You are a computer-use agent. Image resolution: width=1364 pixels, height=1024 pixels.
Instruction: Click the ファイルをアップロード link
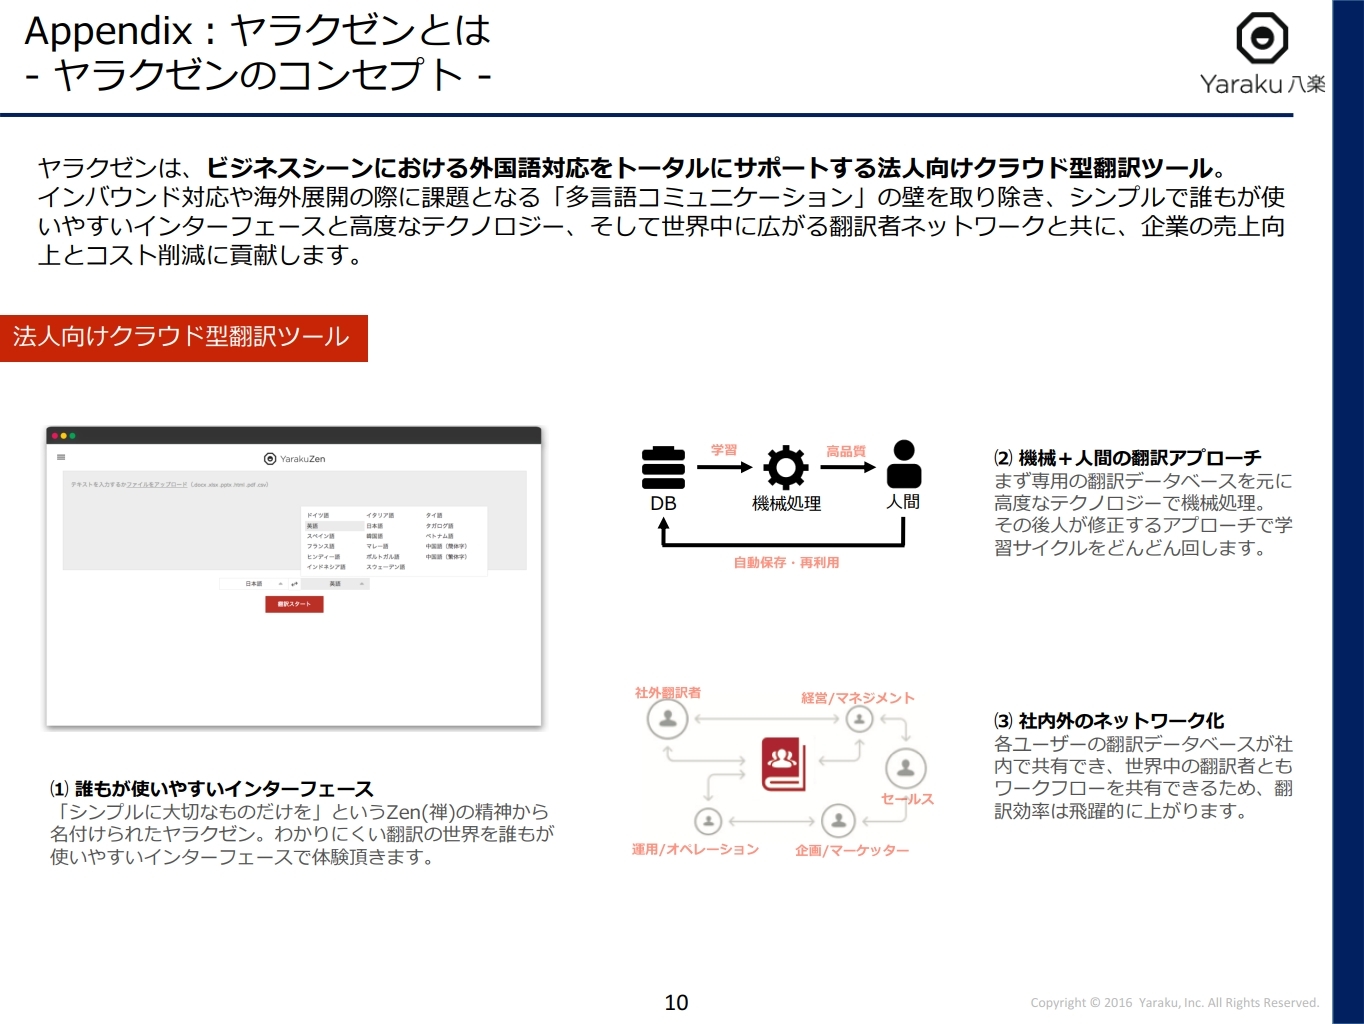pyautogui.click(x=157, y=484)
